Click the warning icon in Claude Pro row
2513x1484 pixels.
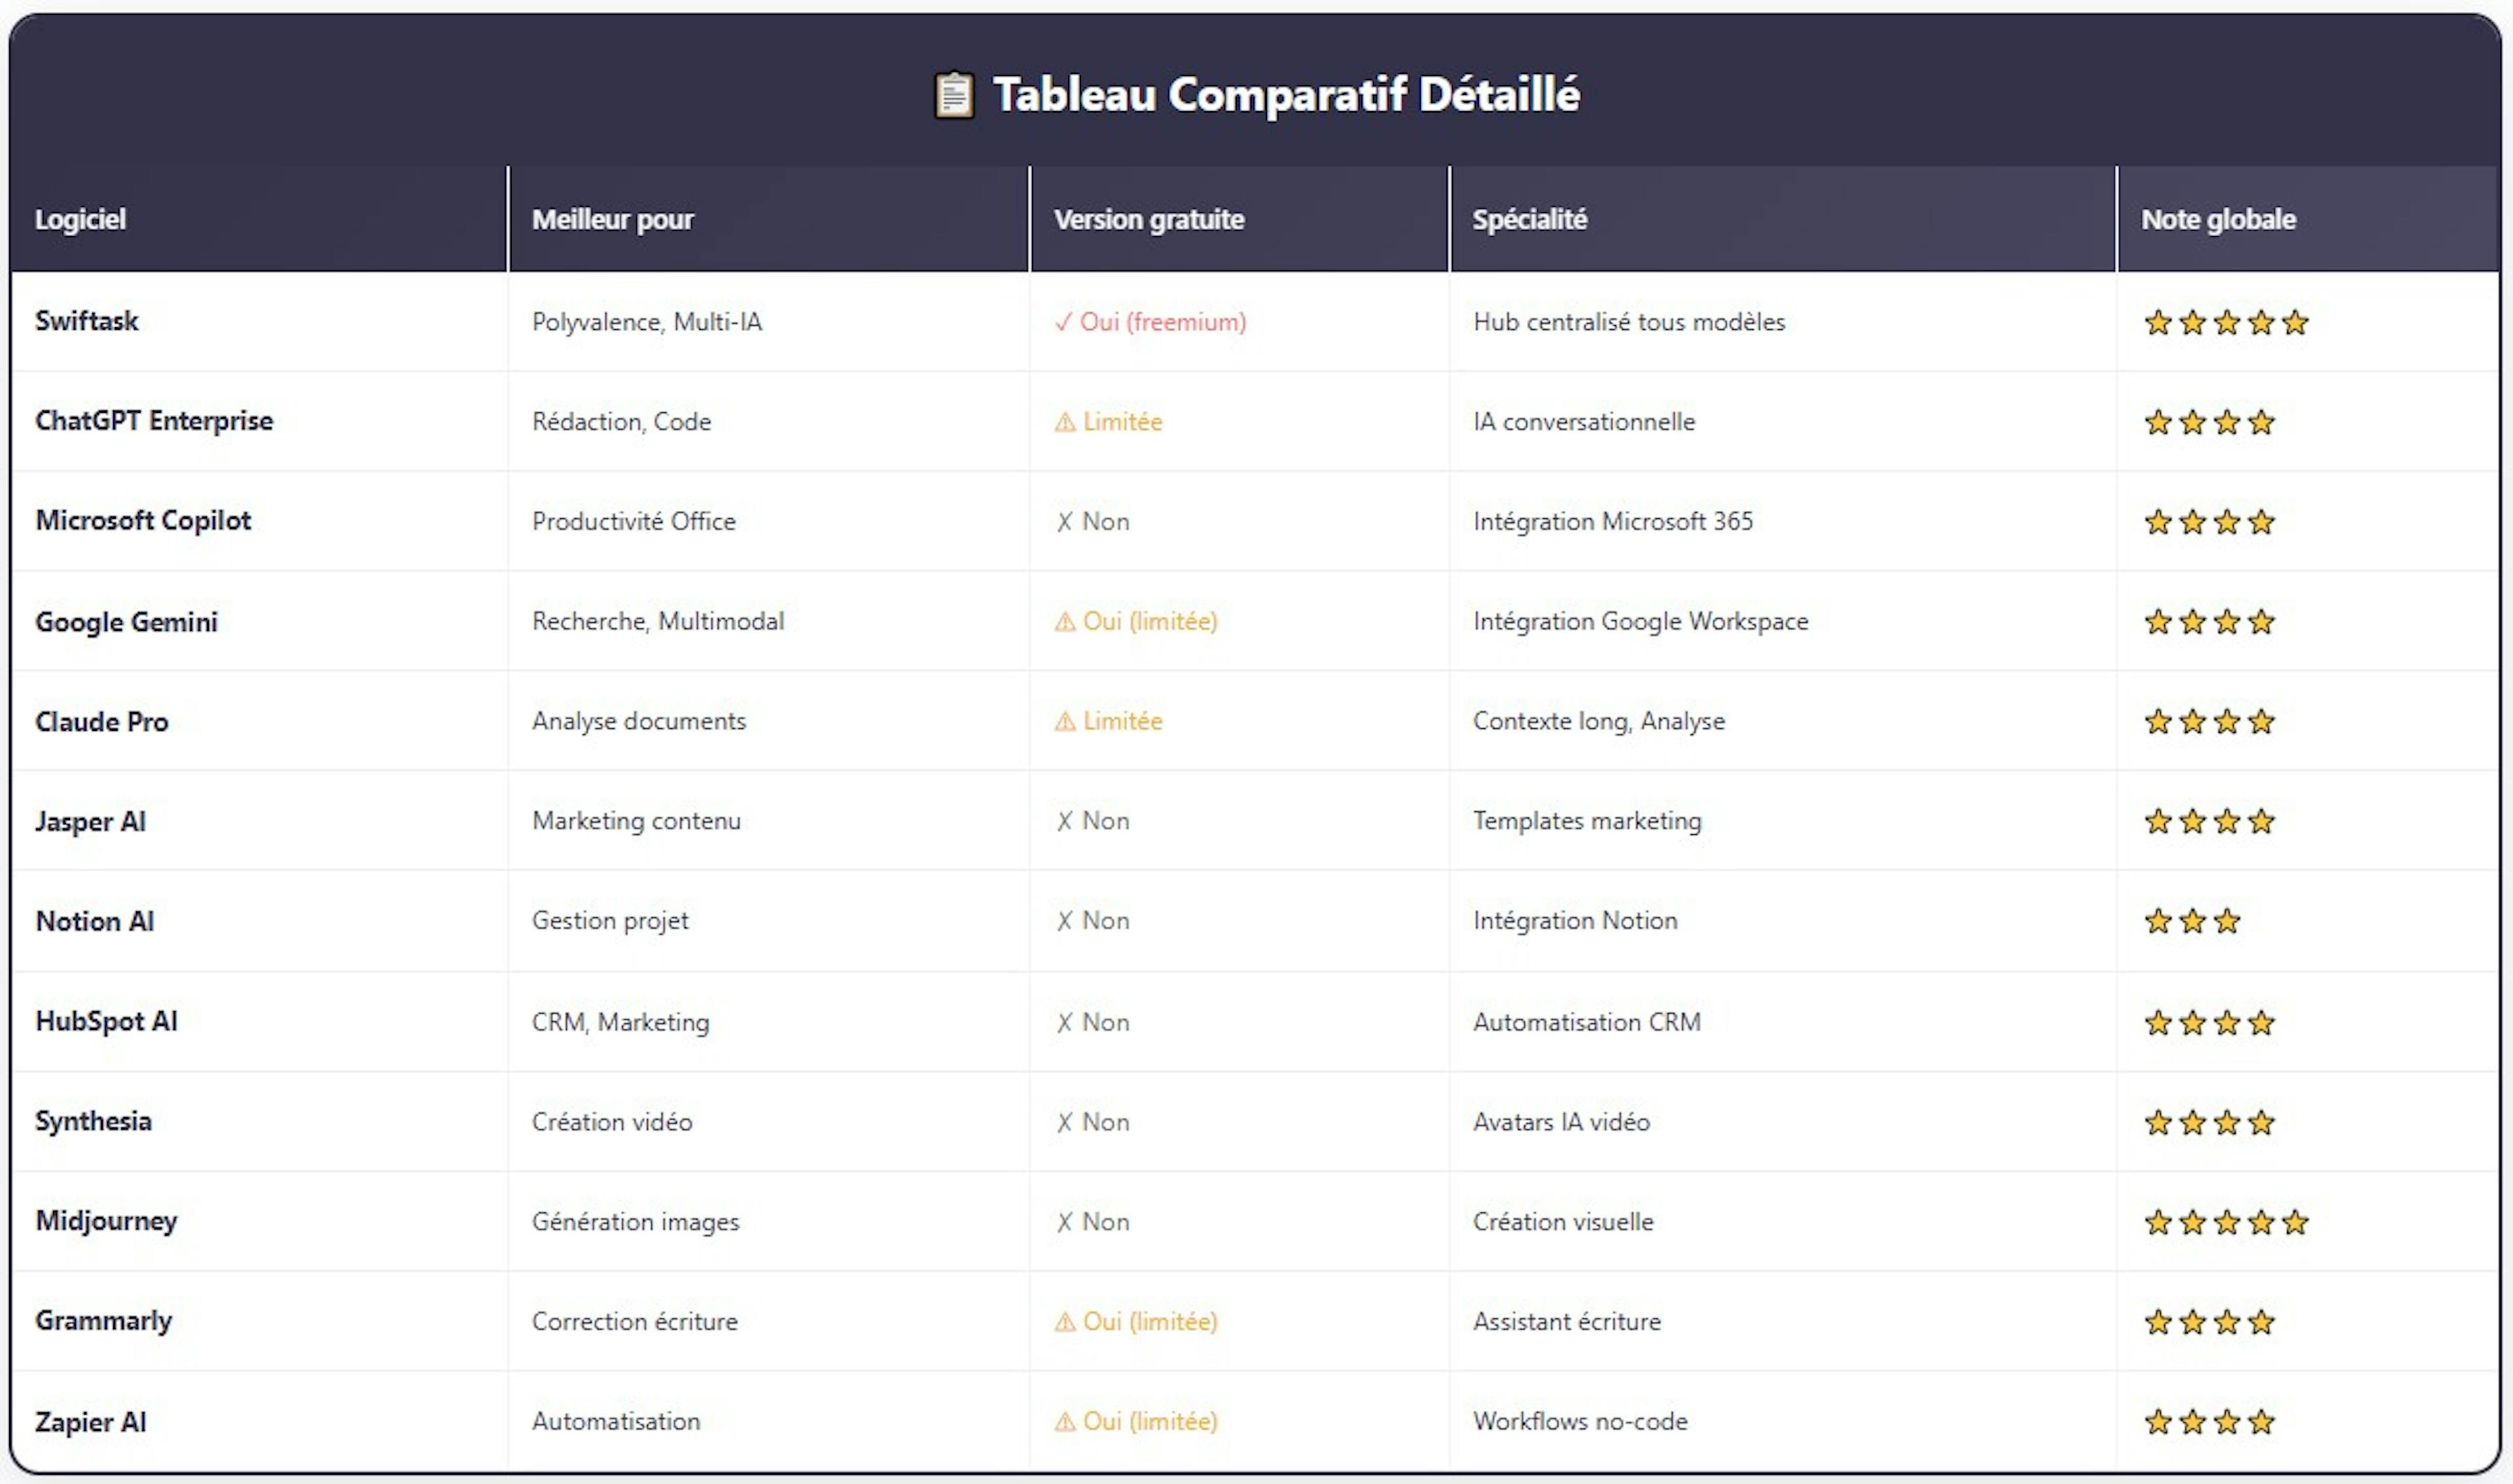coord(1065,721)
